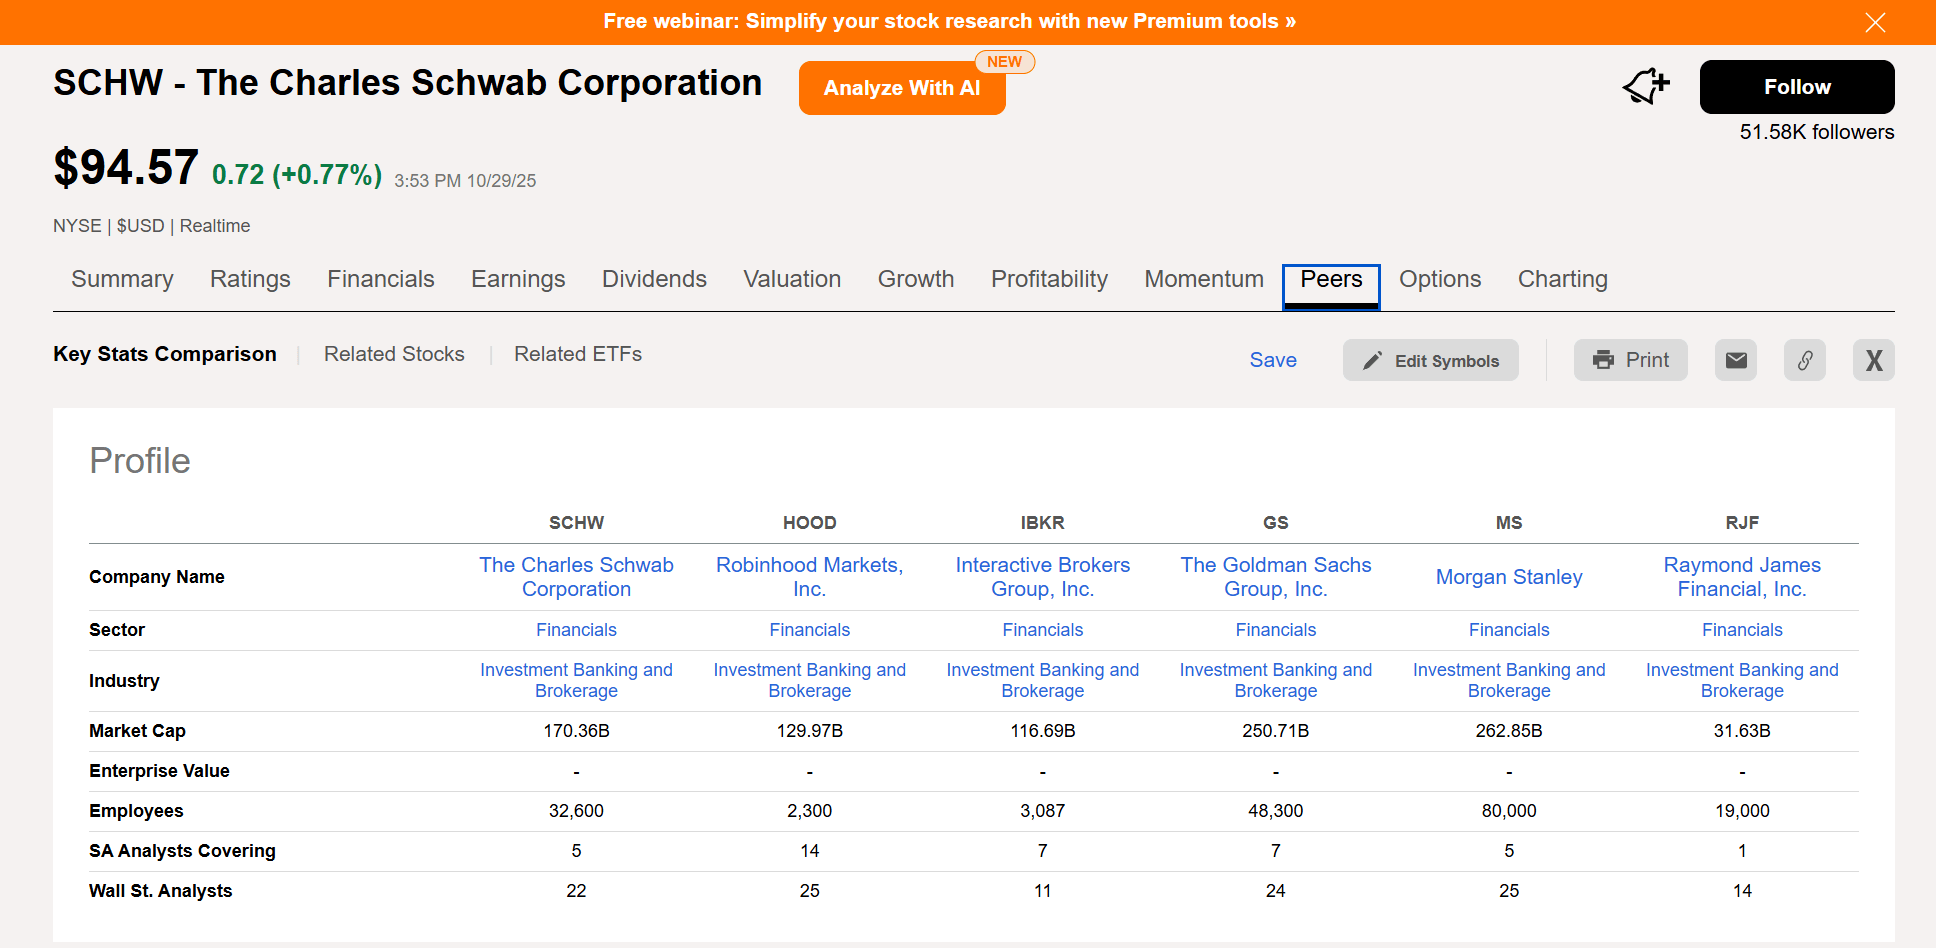
Task: Open the price alert bell icon
Action: click(x=1645, y=87)
